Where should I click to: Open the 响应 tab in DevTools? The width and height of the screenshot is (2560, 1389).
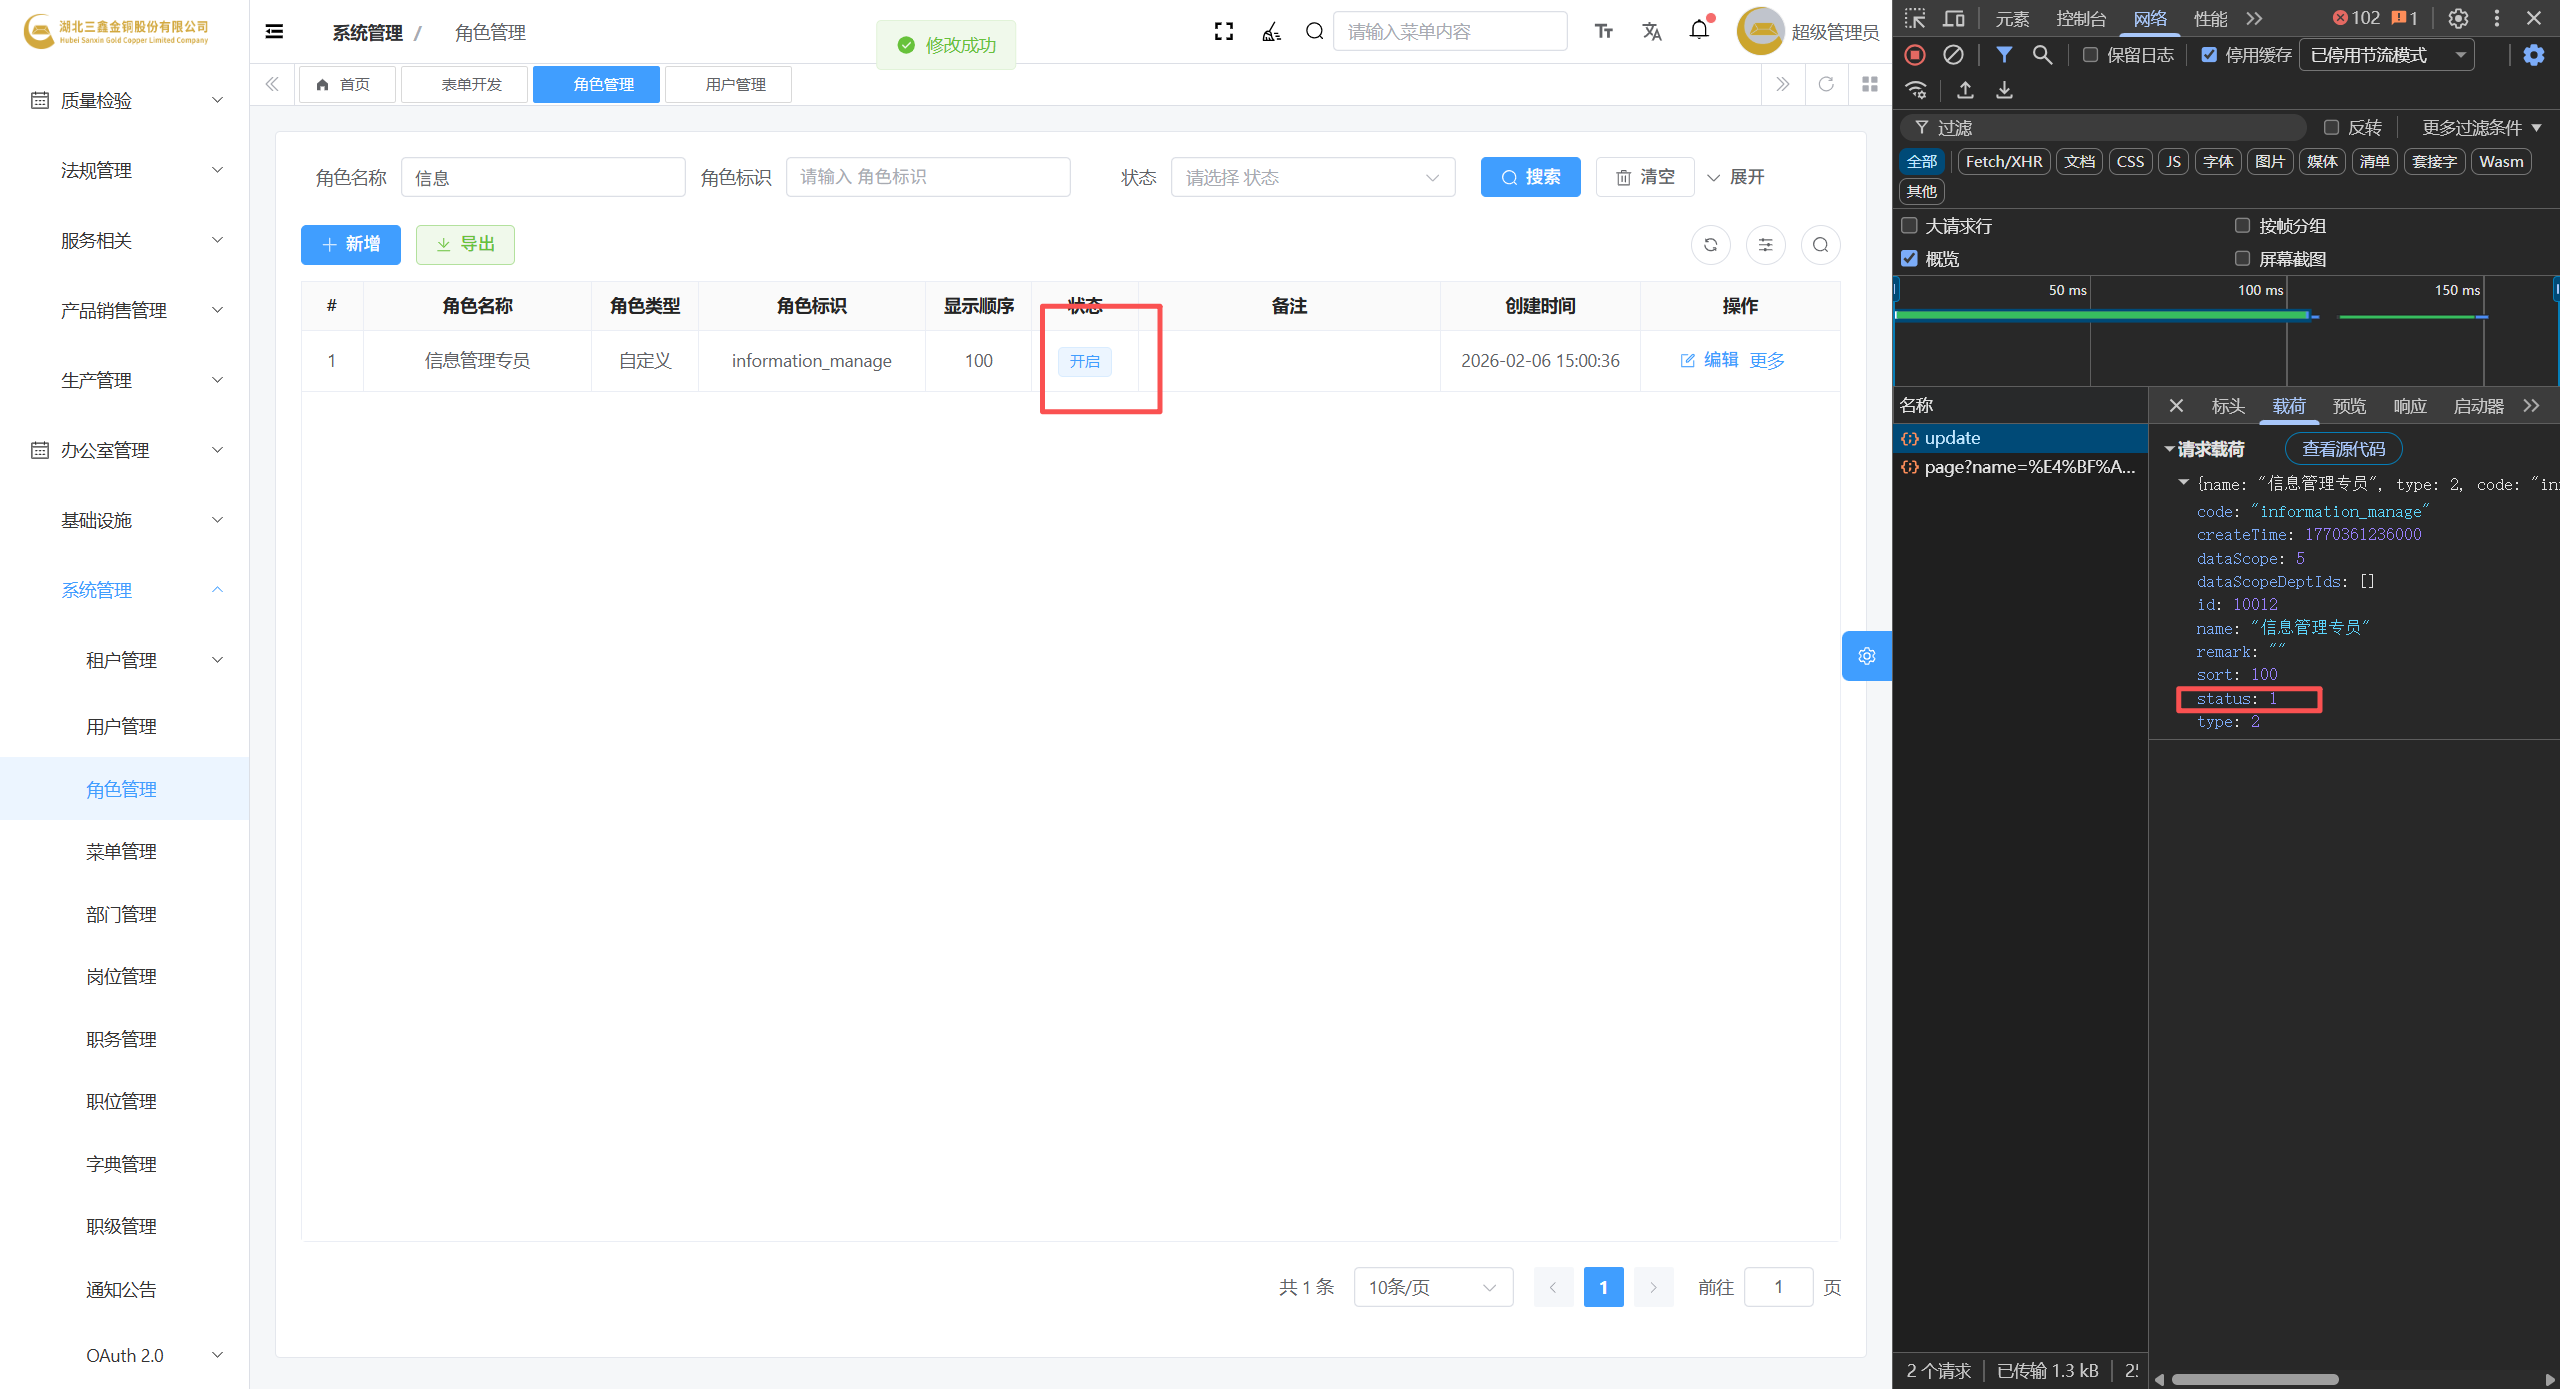point(2409,406)
